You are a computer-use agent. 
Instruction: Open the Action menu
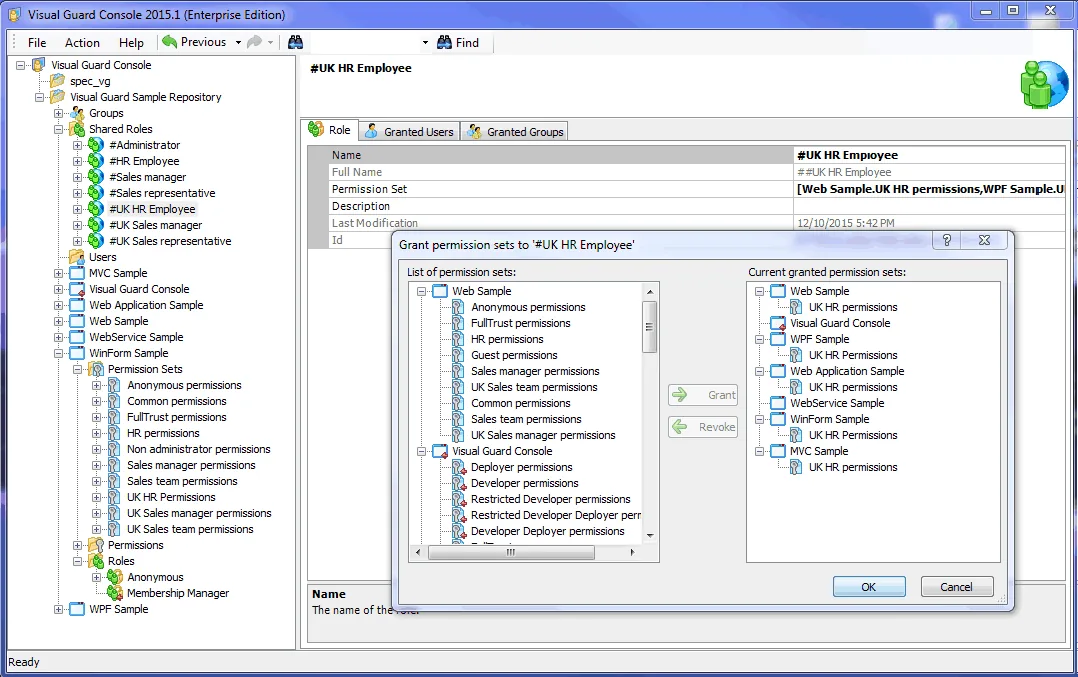click(82, 43)
